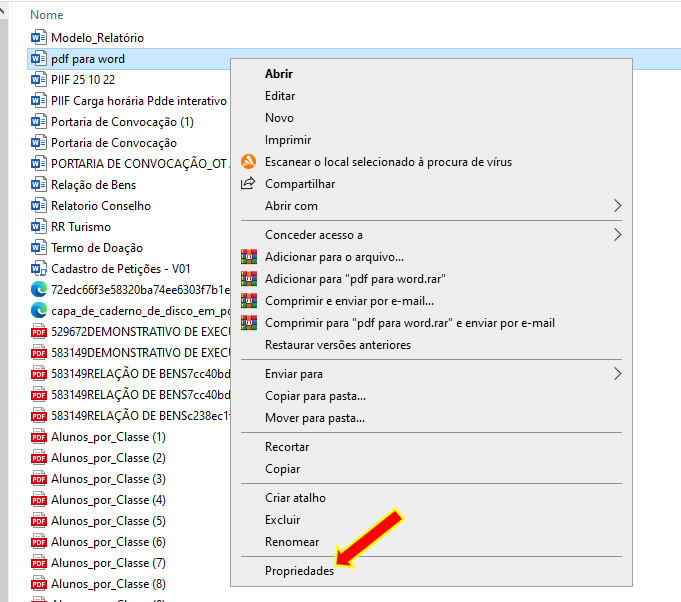Select file name pdf para word
The height and width of the screenshot is (602, 681).
pos(88,59)
